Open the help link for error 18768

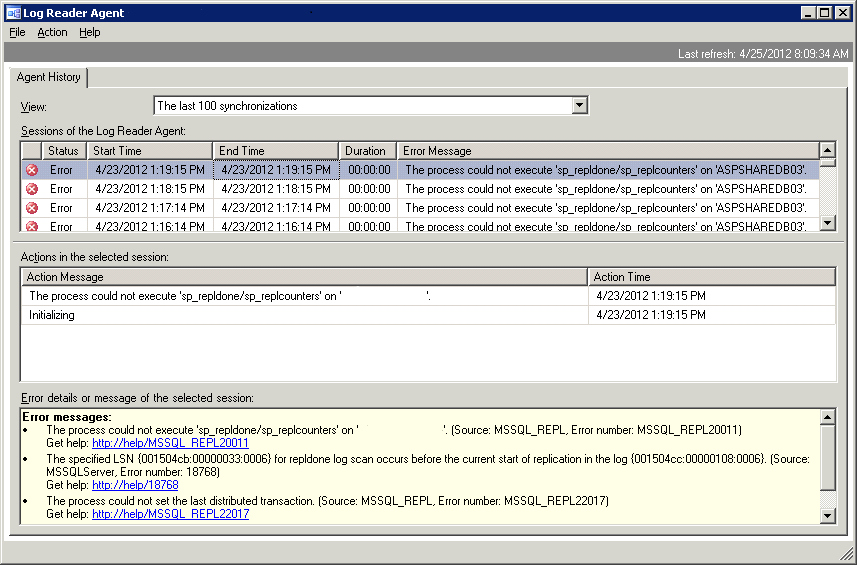point(135,485)
